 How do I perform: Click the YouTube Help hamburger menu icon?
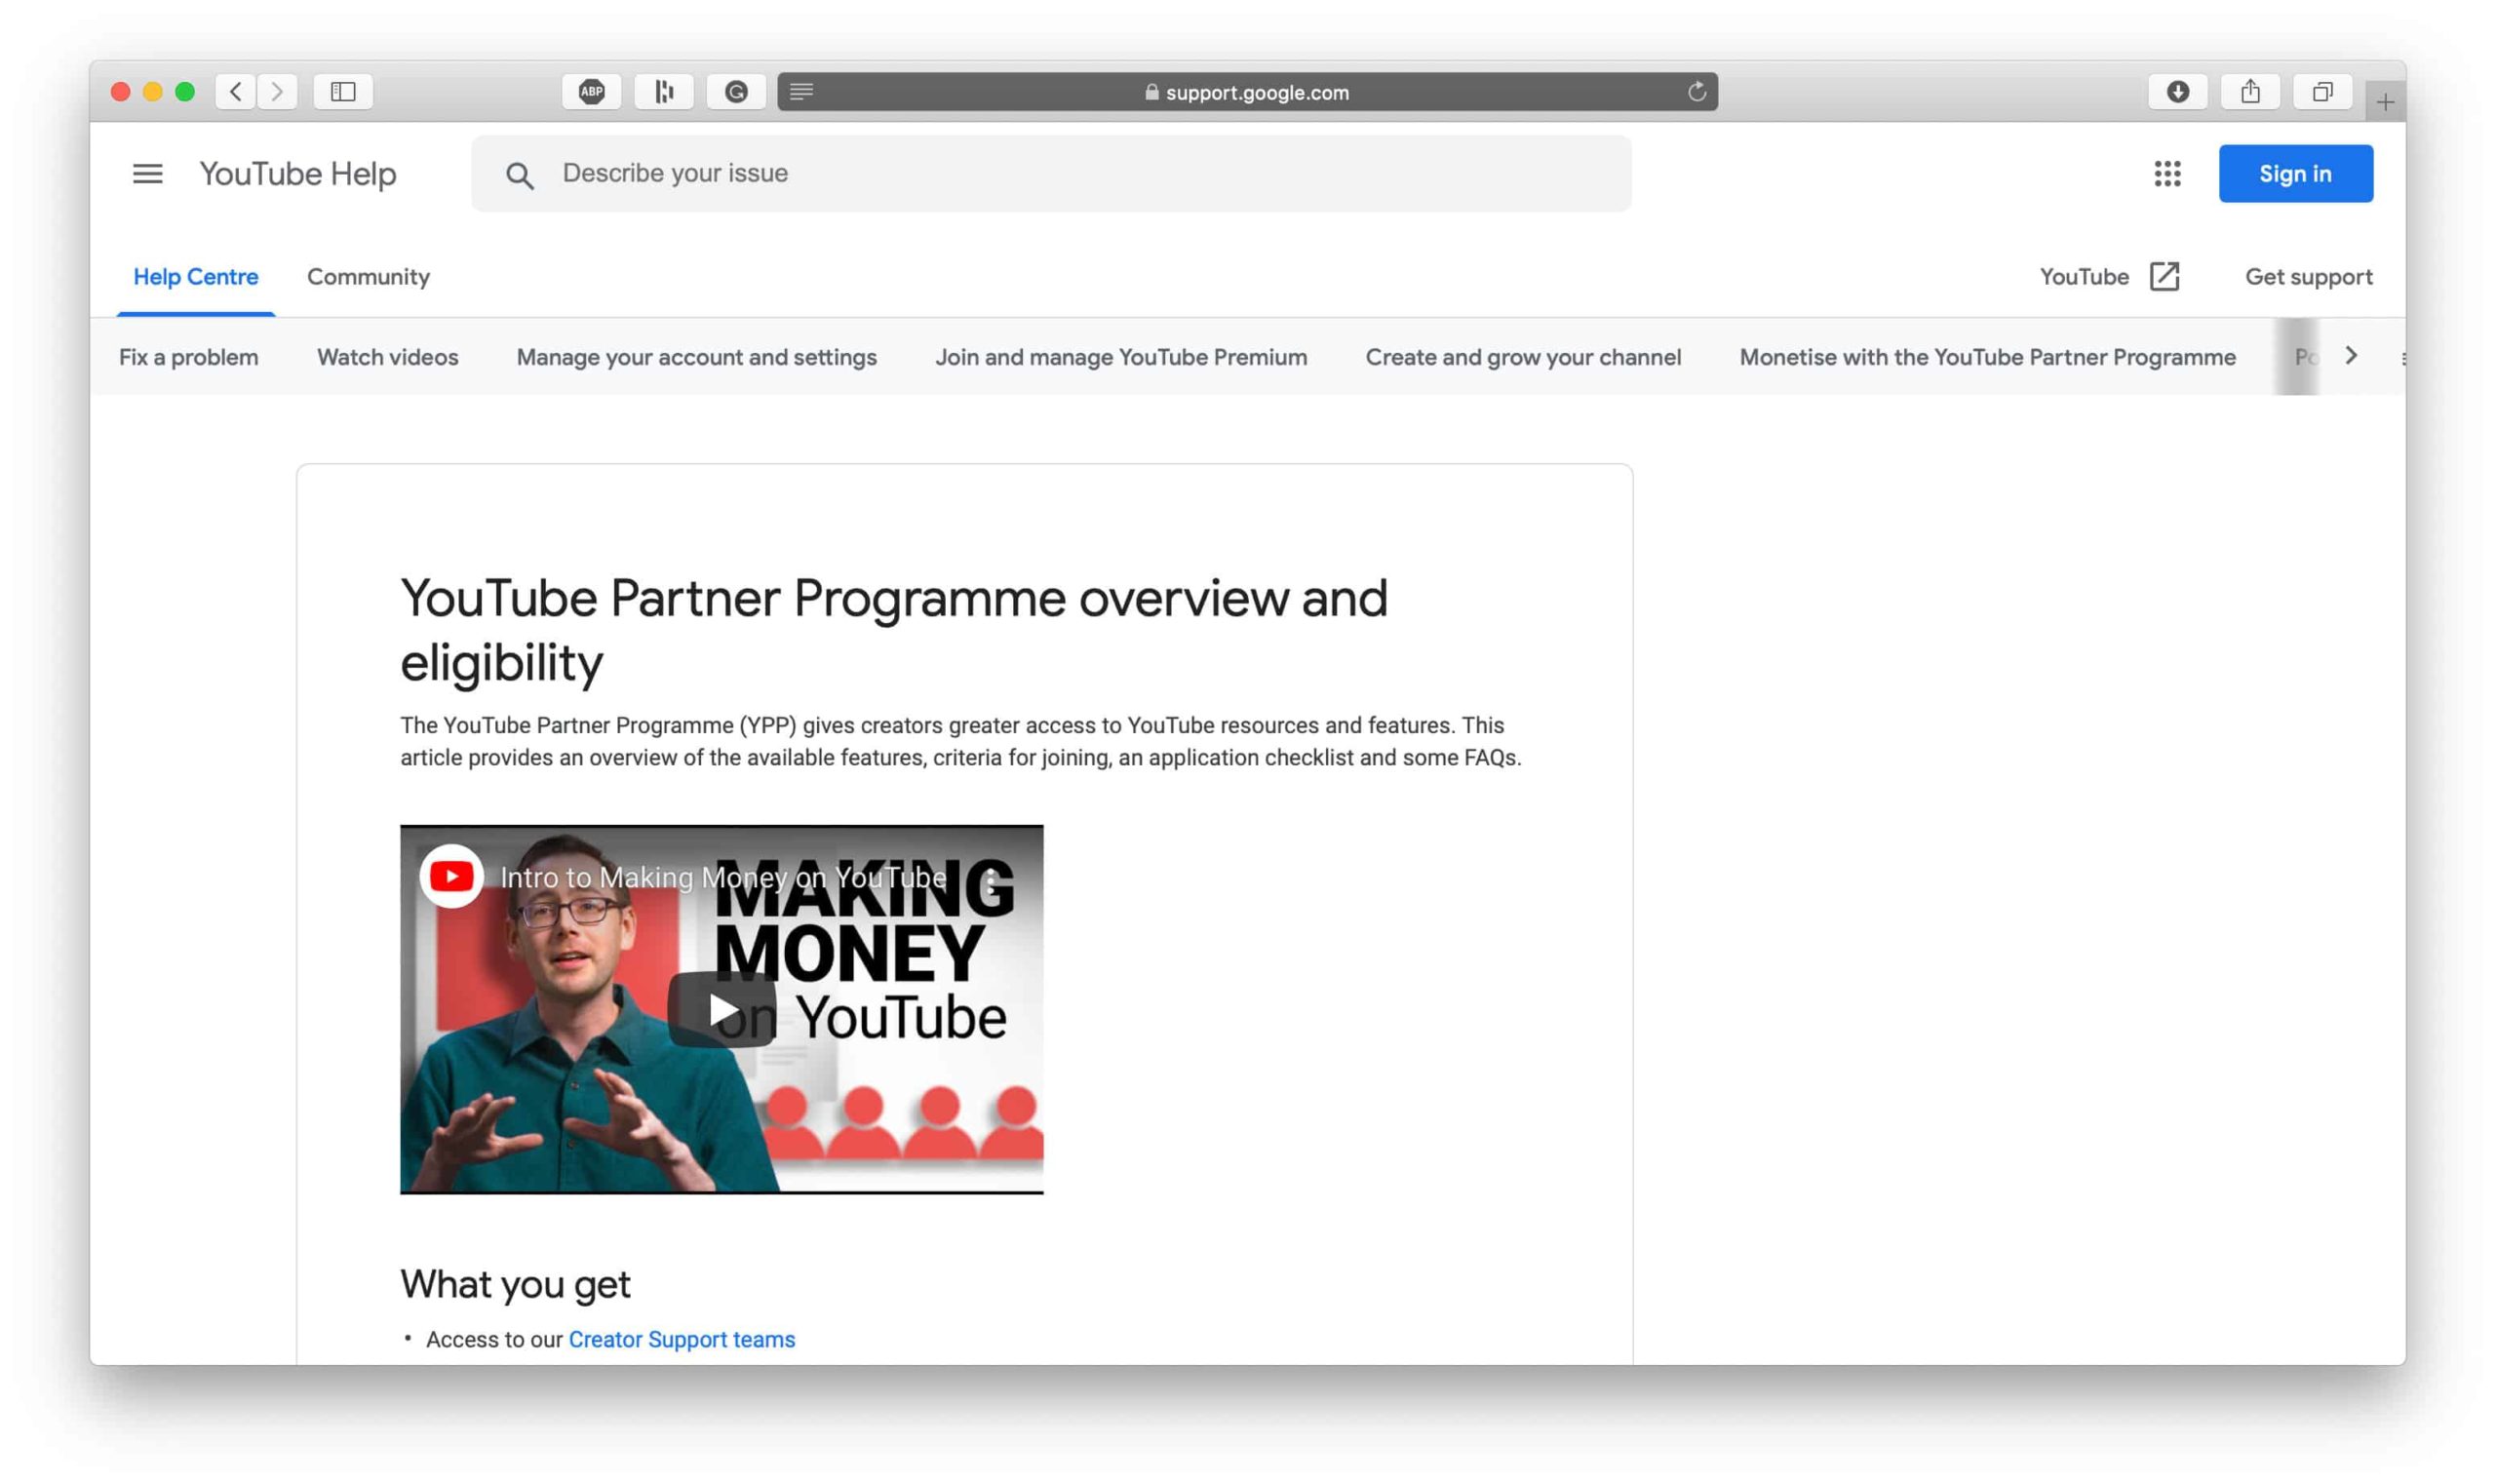pyautogui.click(x=145, y=174)
